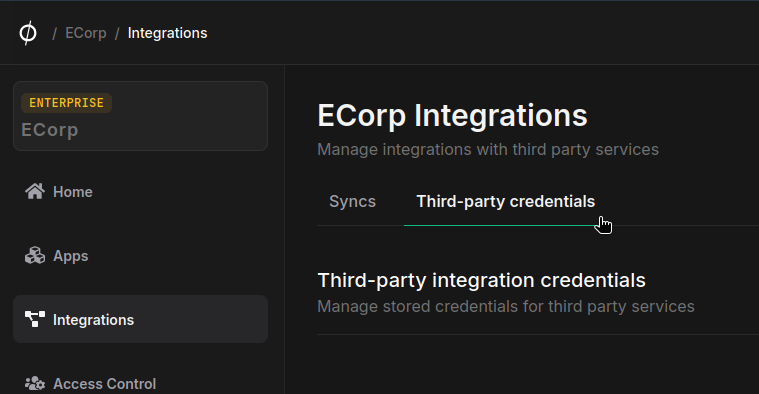Click the Integrations diagram icon
The image size is (759, 394).
35,319
